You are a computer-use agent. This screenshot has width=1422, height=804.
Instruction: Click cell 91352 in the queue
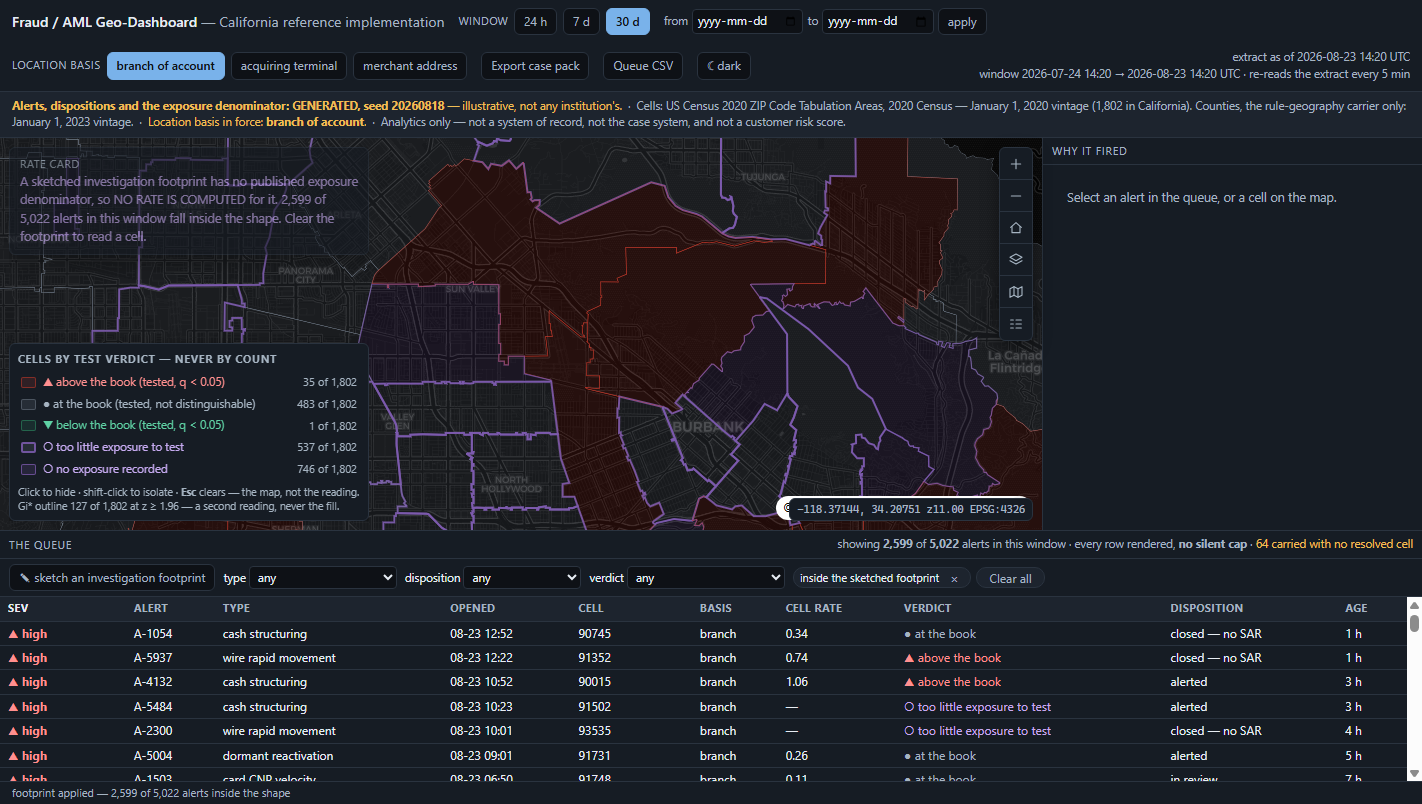(x=594, y=658)
